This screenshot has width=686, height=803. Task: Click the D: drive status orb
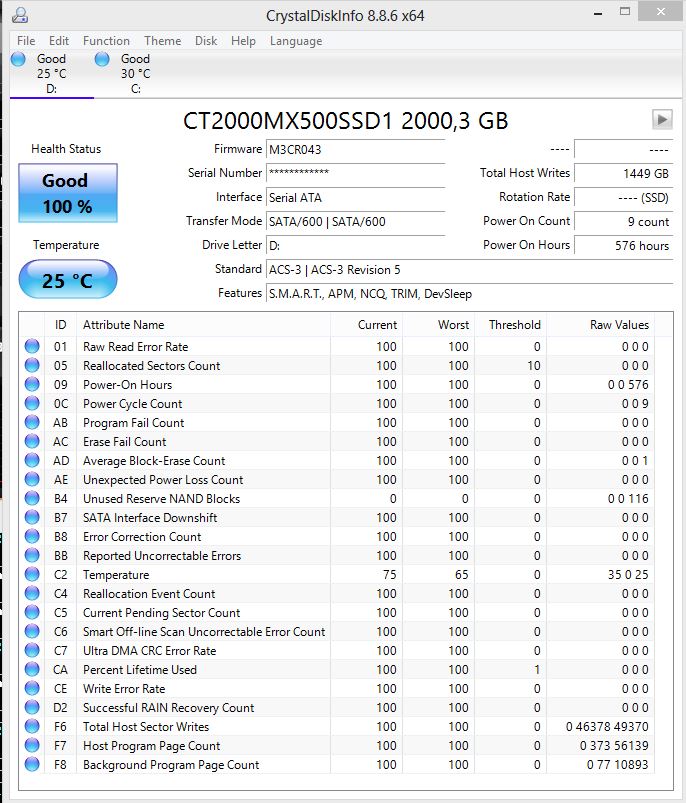18,59
